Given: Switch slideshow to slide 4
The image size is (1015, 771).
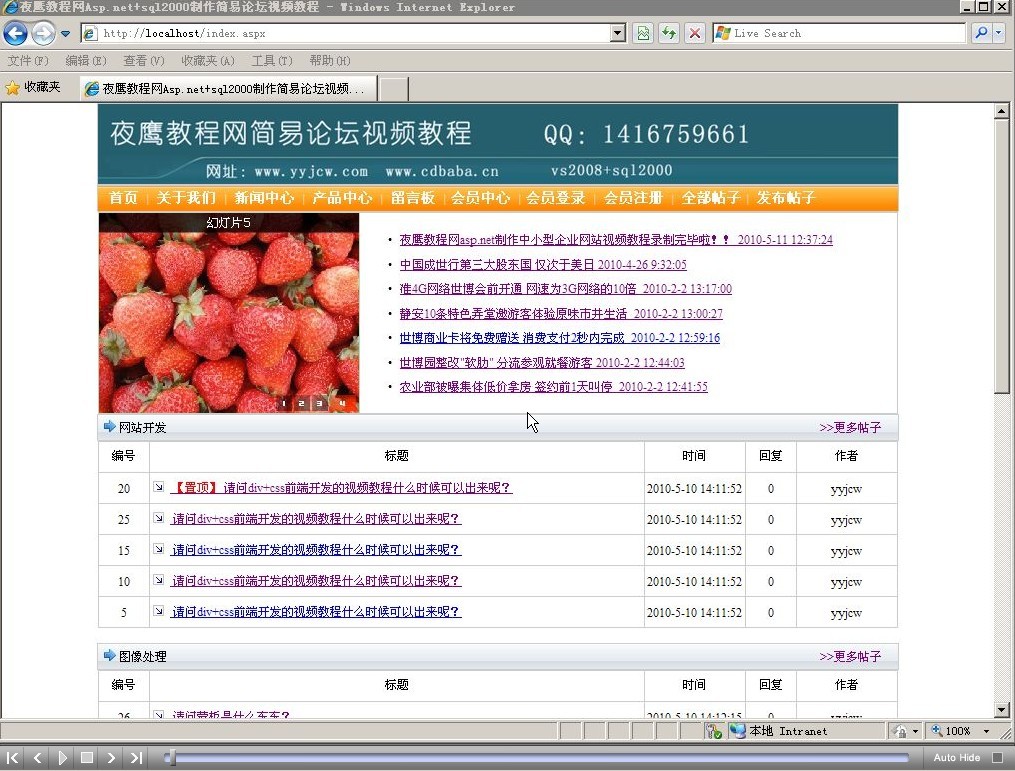Looking at the screenshot, I should 342,403.
